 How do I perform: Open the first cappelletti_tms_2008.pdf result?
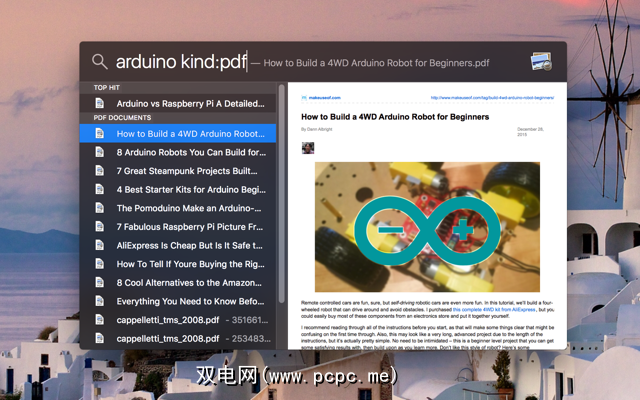(x=178, y=320)
